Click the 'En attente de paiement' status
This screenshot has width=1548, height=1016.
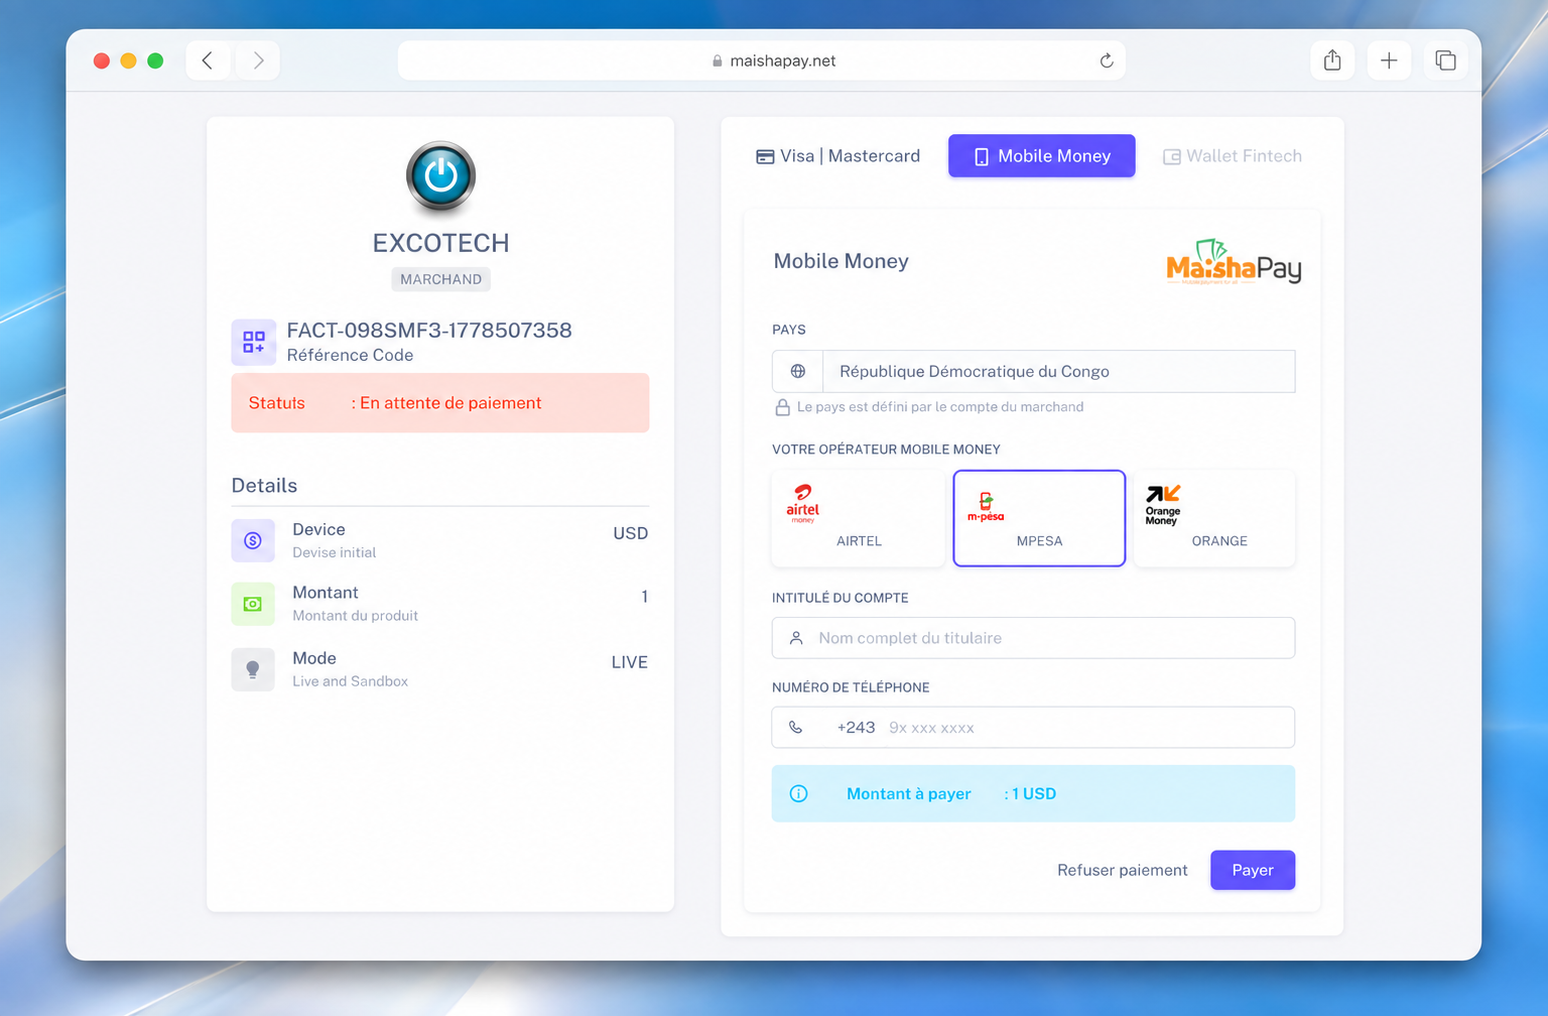click(451, 403)
